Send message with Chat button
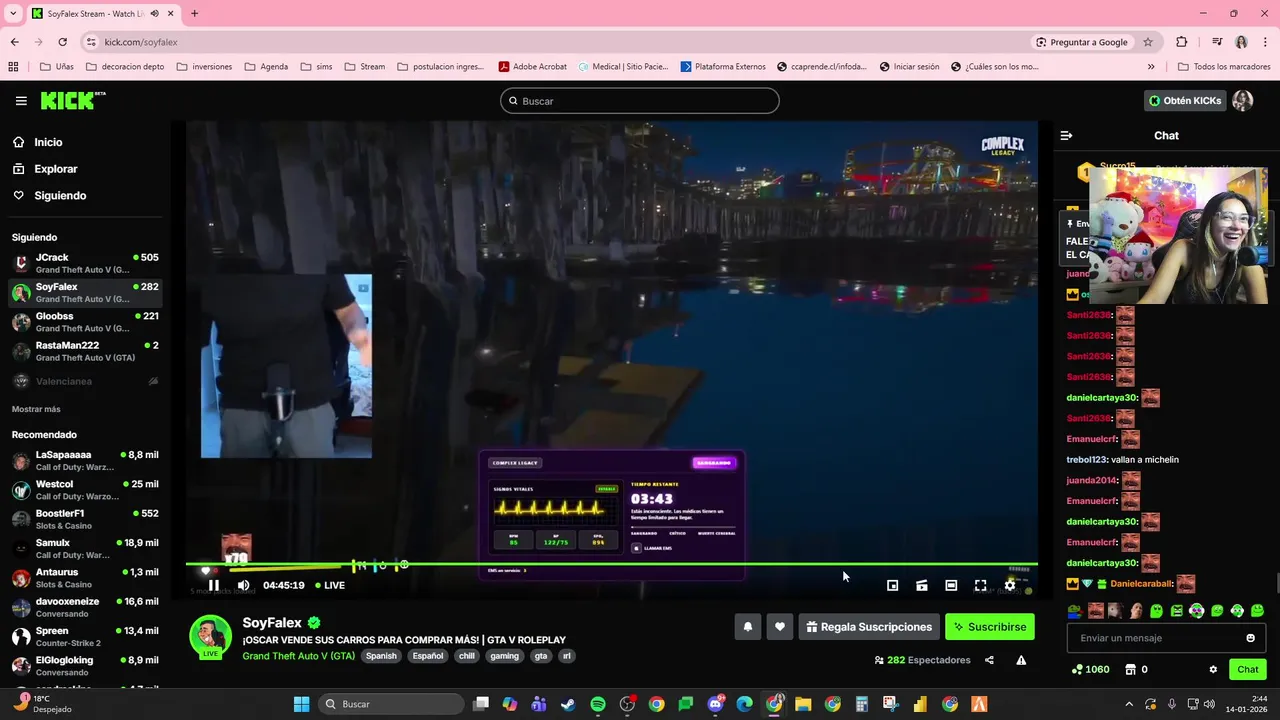This screenshot has height=720, width=1280. coord(1248,670)
